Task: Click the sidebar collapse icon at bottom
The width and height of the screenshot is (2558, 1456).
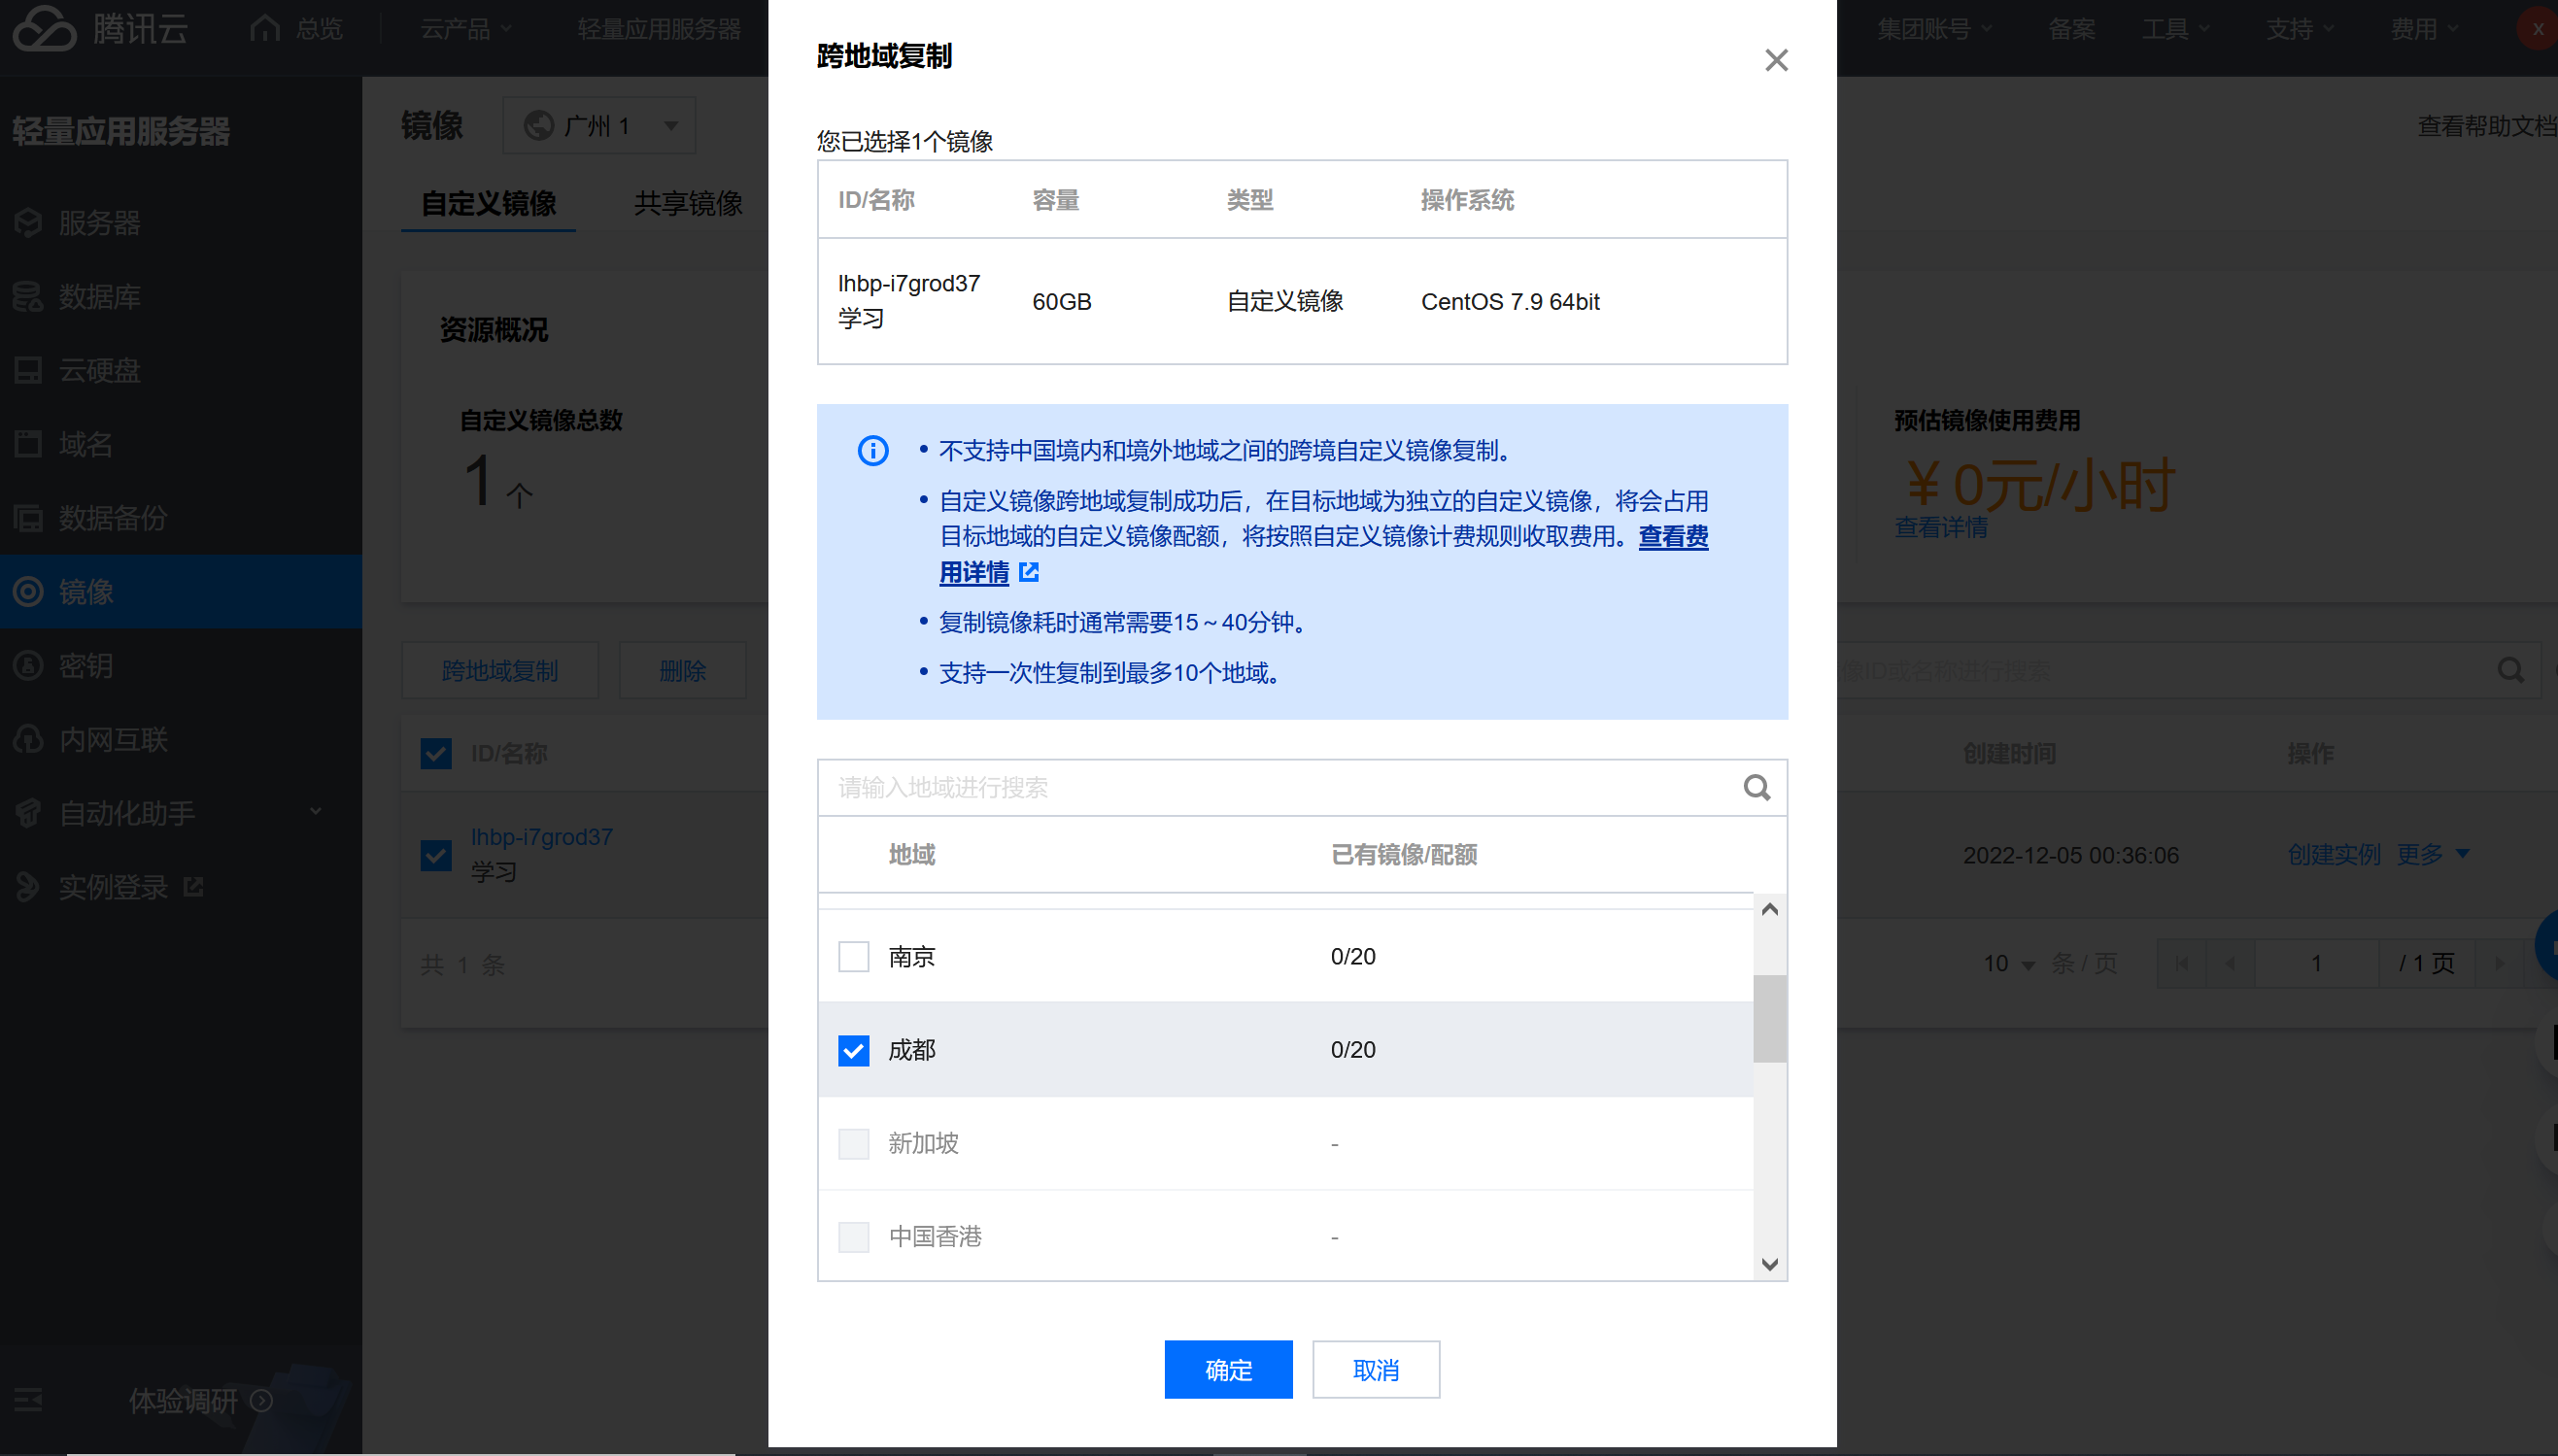Action: (28, 1400)
